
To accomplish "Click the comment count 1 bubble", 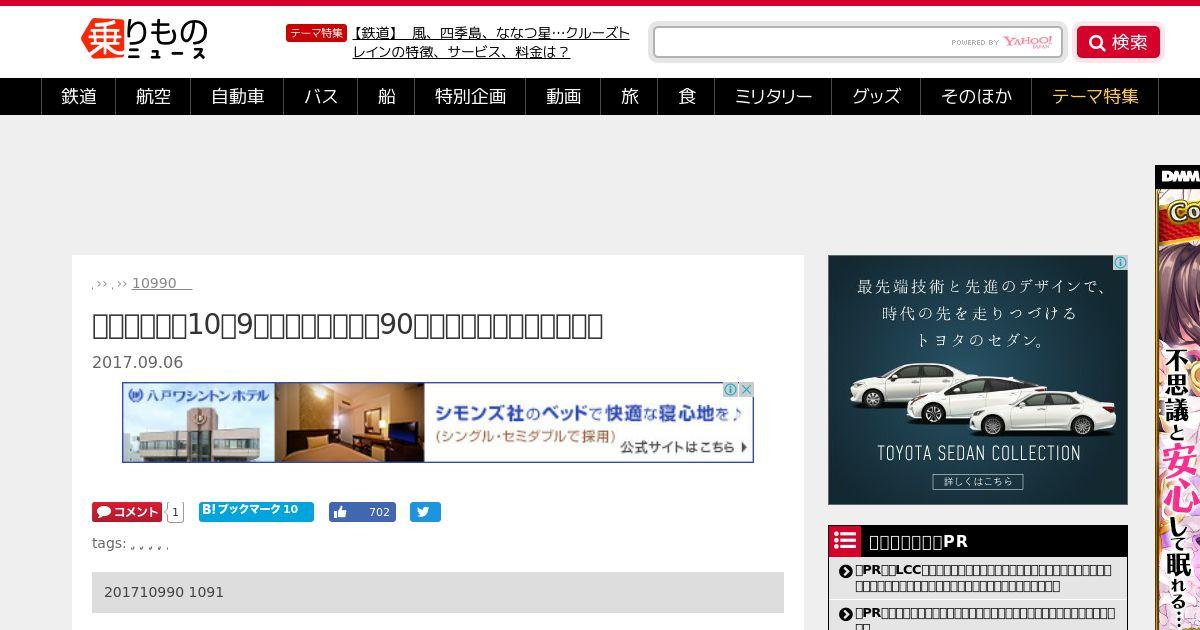I will point(175,512).
